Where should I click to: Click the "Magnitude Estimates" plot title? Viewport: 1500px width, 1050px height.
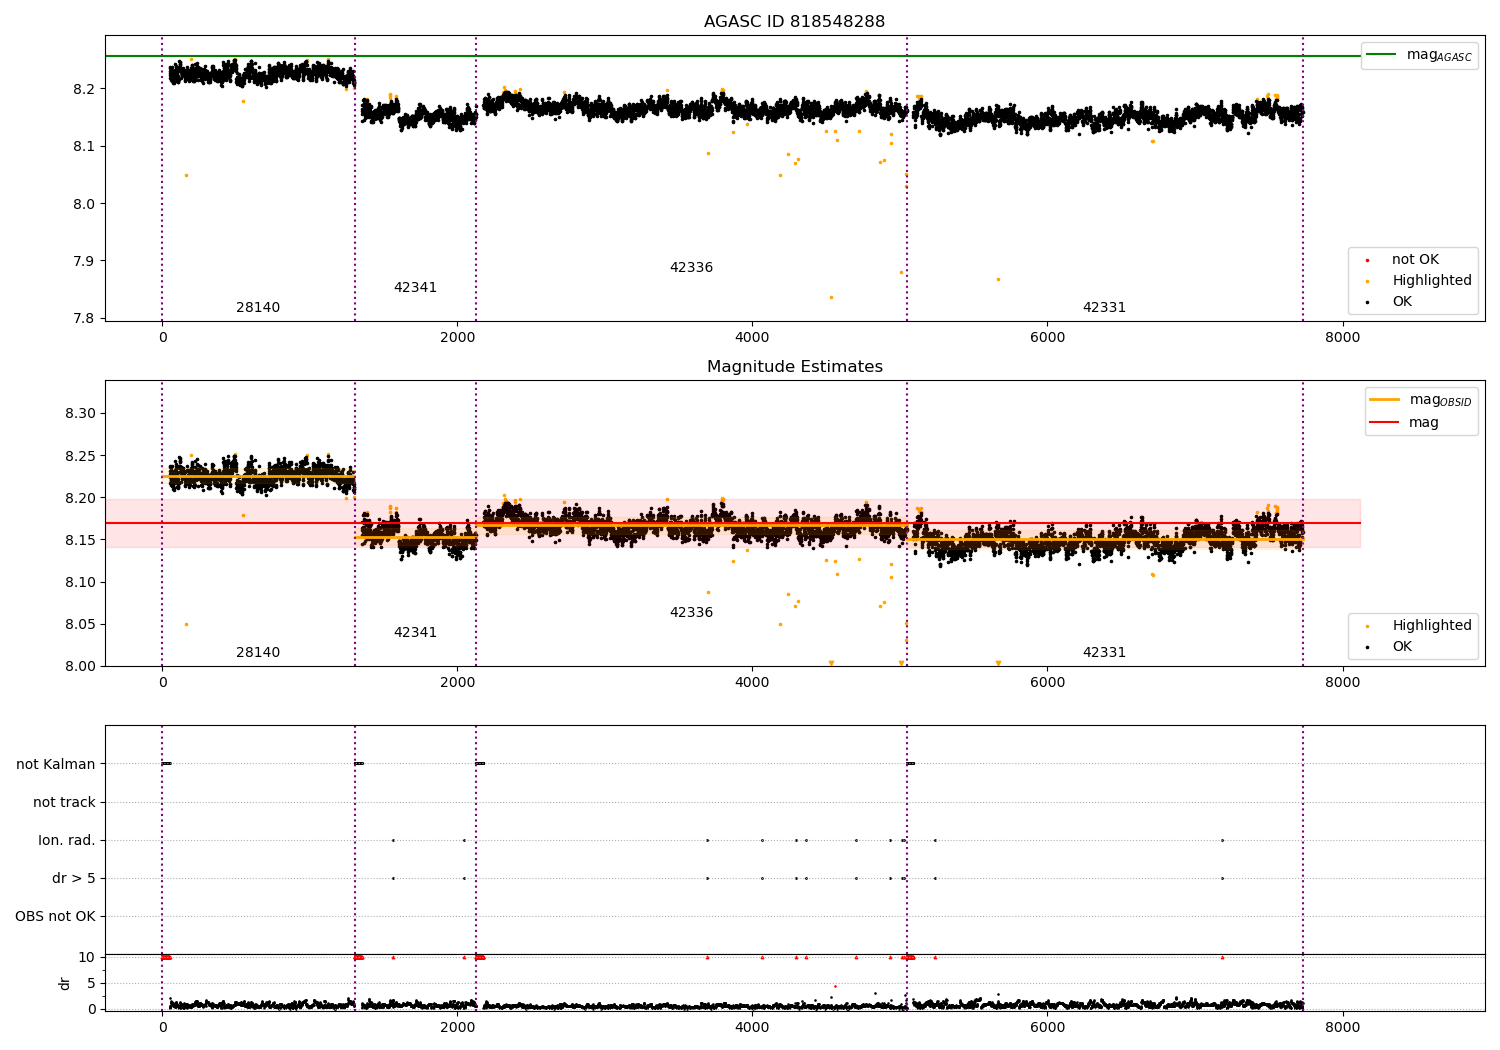pos(794,367)
